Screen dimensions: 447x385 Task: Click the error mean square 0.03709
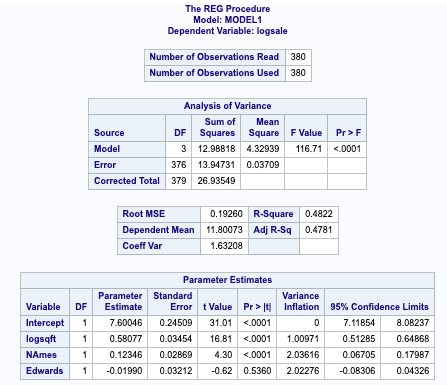[x=263, y=165]
